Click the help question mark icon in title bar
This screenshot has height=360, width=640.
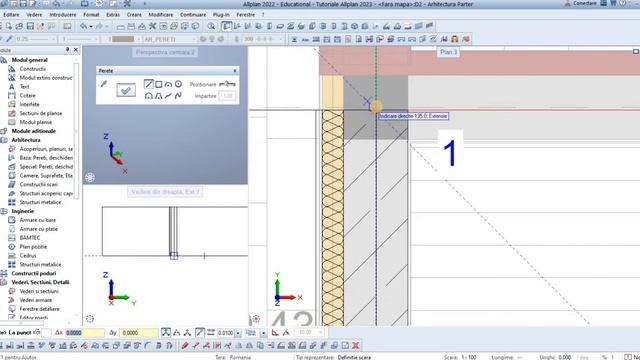(623, 3)
